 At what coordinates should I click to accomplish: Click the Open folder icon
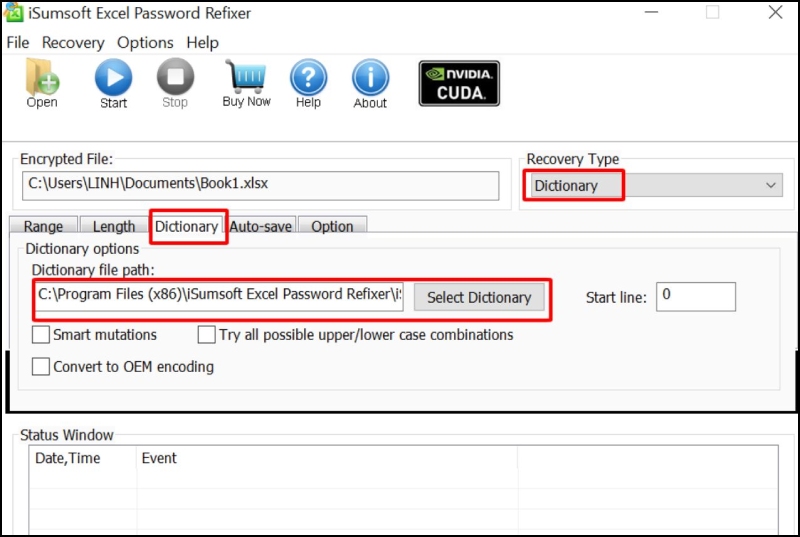pyautogui.click(x=42, y=78)
